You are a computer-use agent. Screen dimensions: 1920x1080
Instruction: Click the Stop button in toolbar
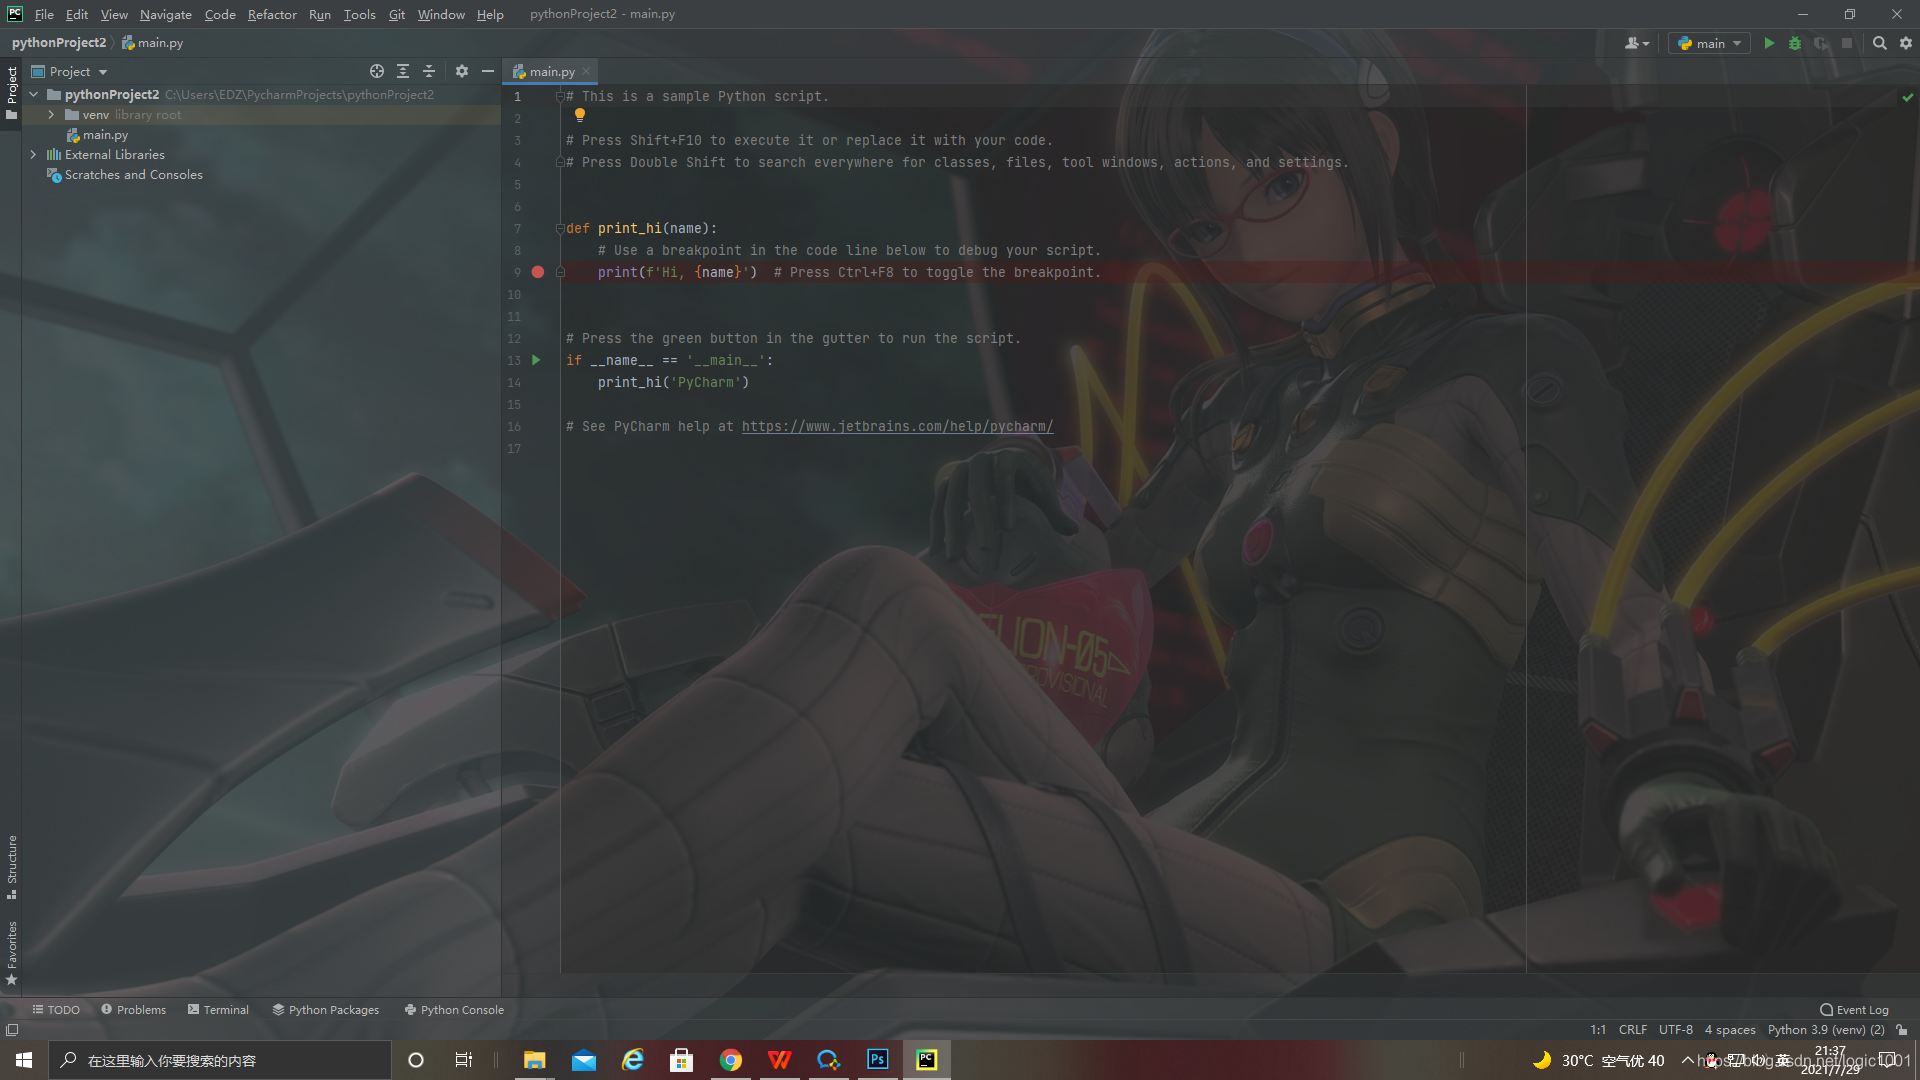1847,43
